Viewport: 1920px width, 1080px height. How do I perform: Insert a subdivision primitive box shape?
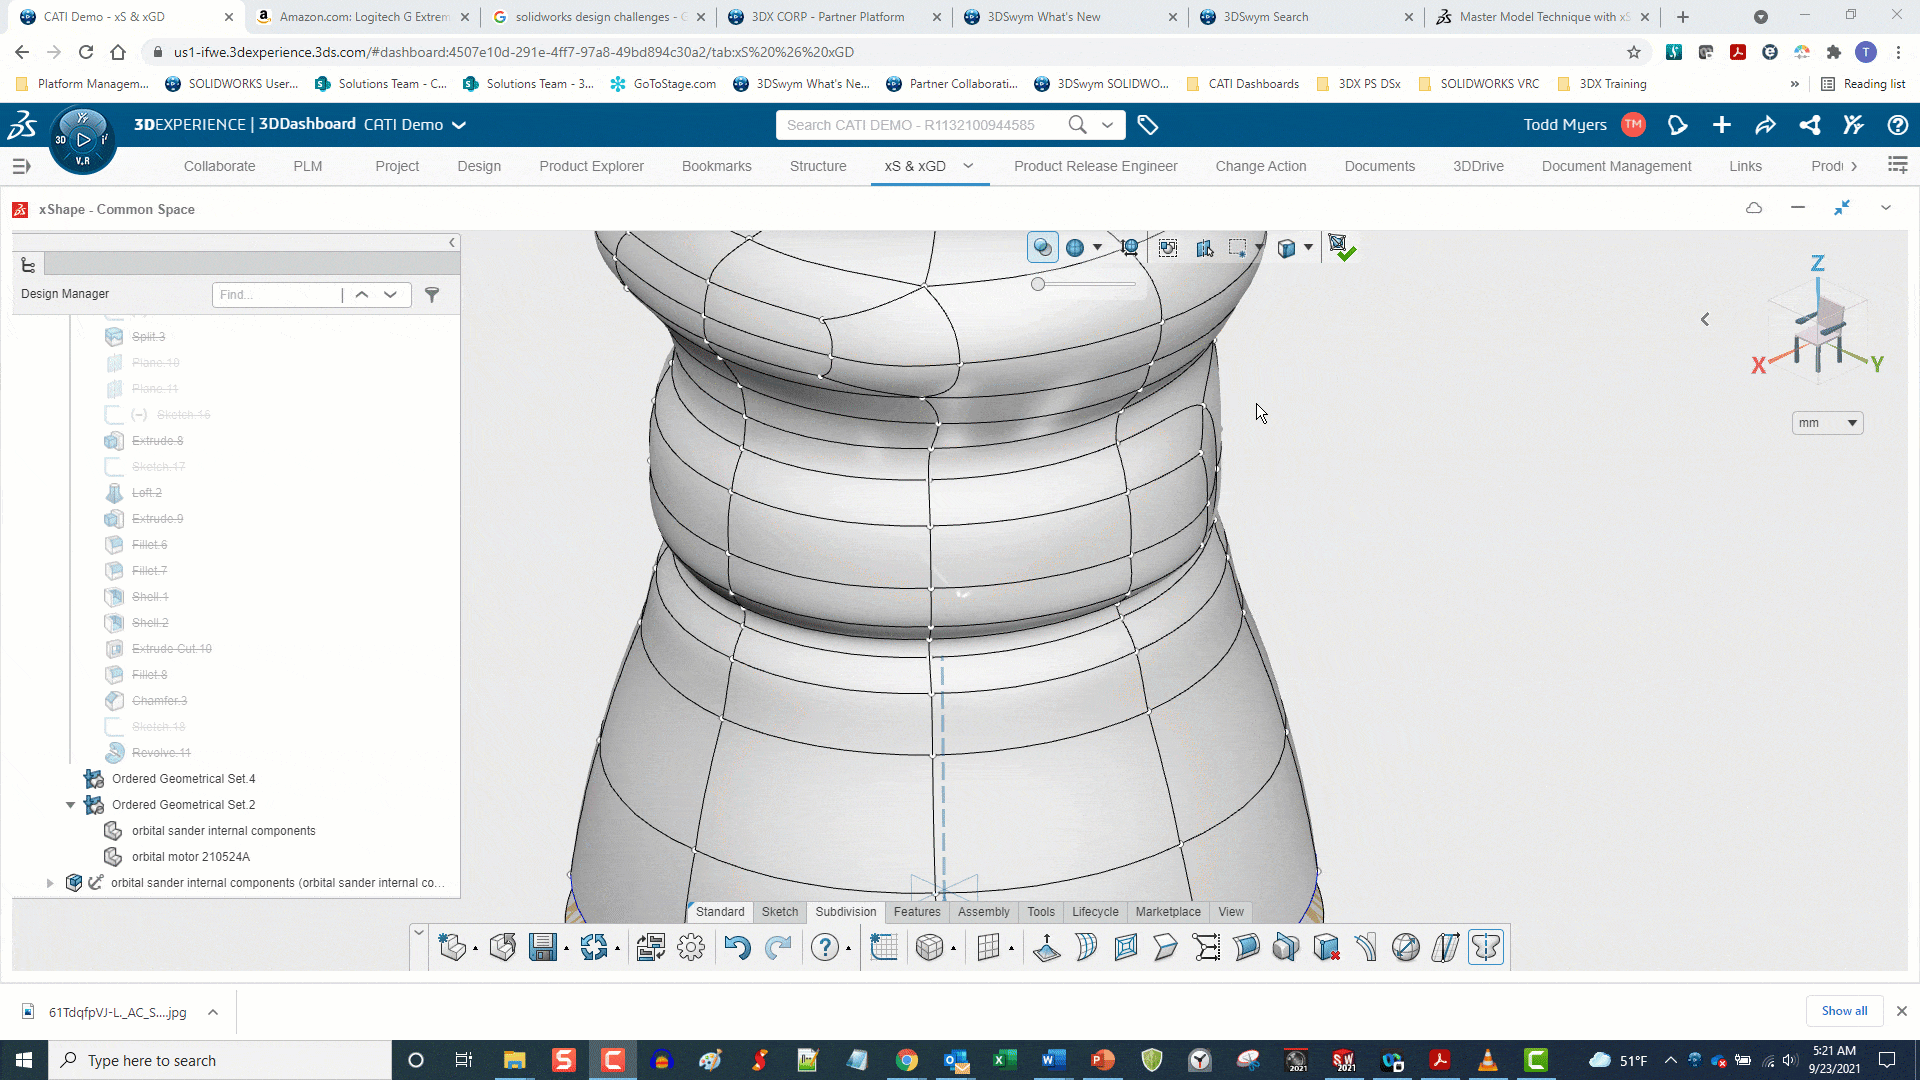[x=930, y=947]
